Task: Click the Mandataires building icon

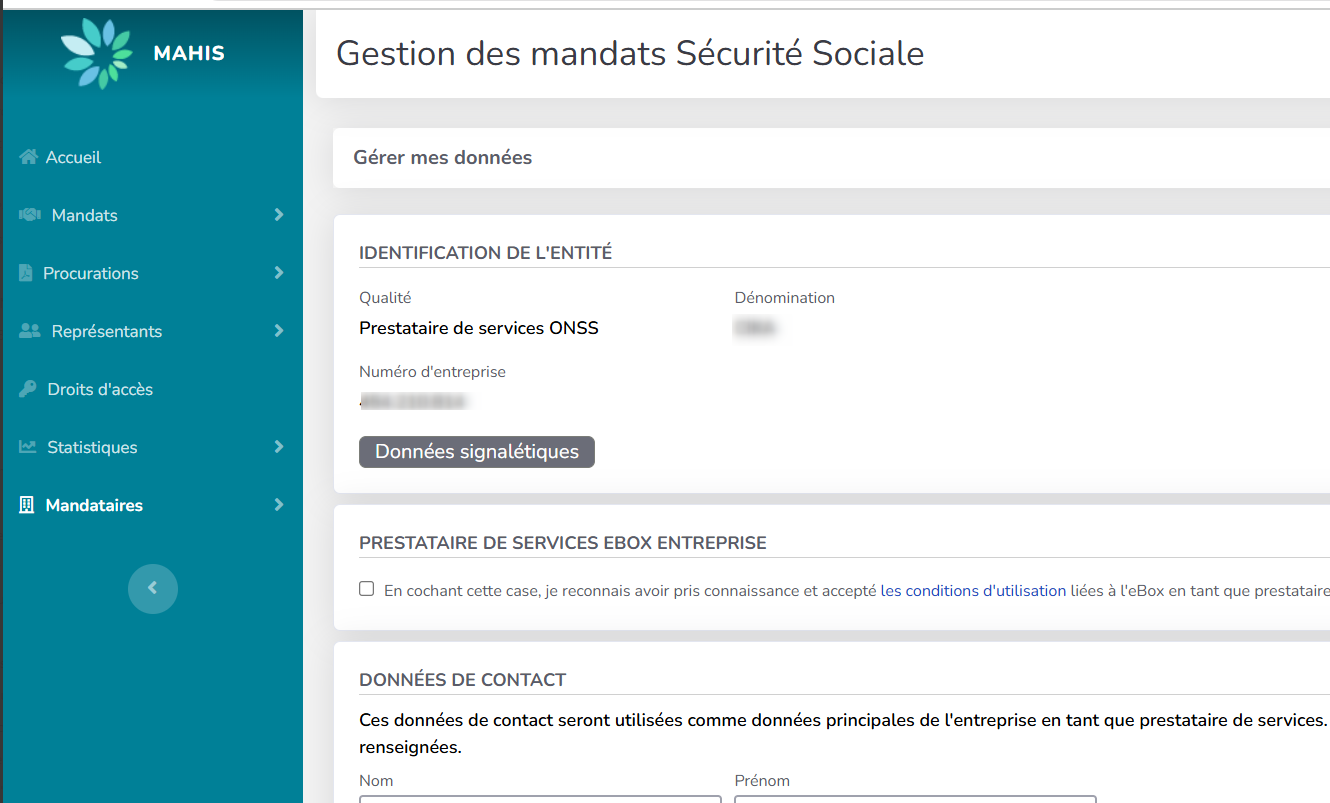Action: tap(27, 505)
